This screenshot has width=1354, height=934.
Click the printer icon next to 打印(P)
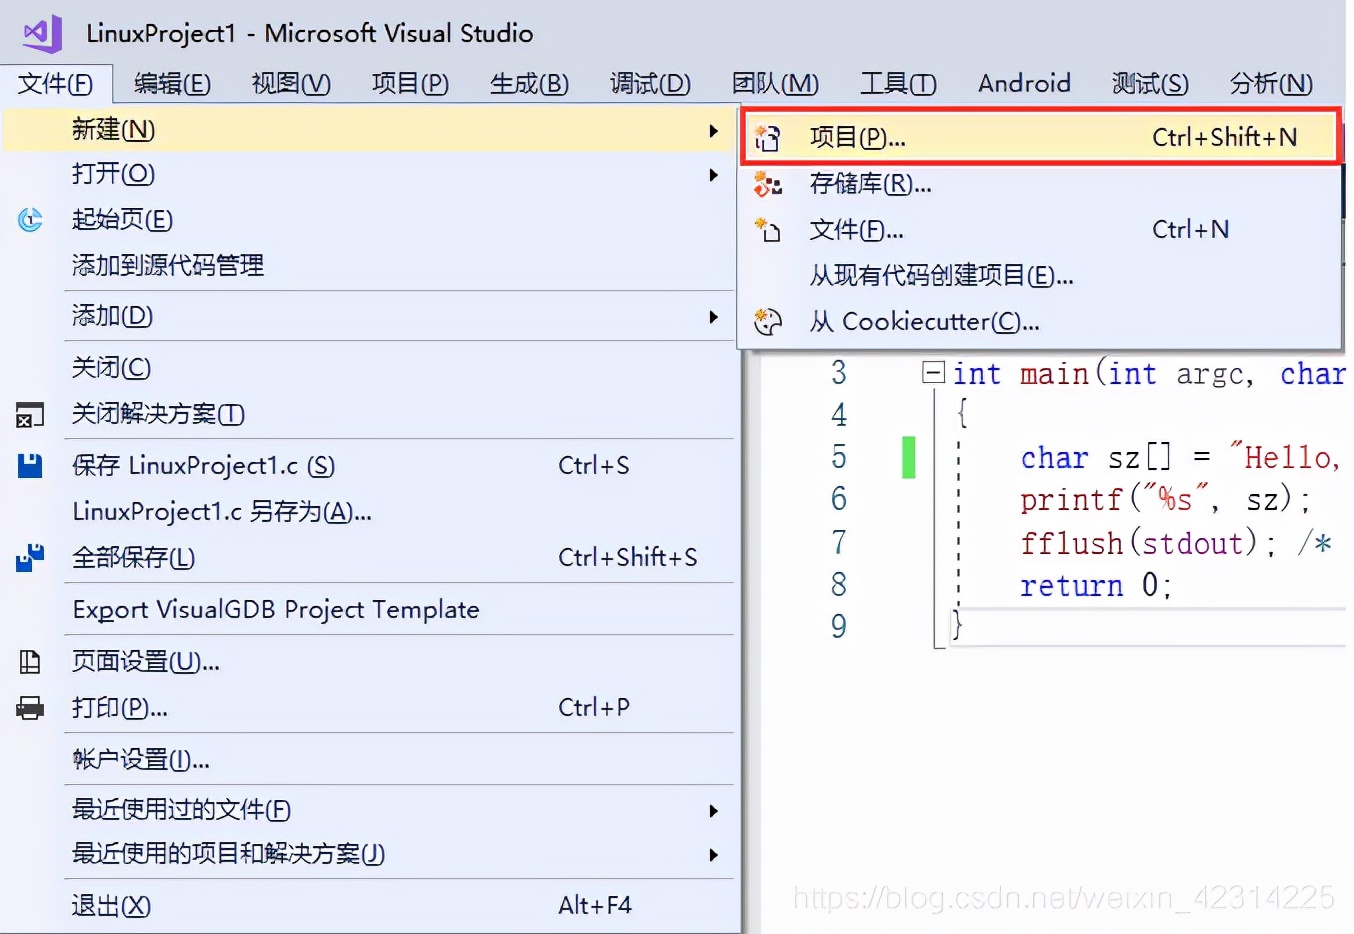click(x=29, y=707)
